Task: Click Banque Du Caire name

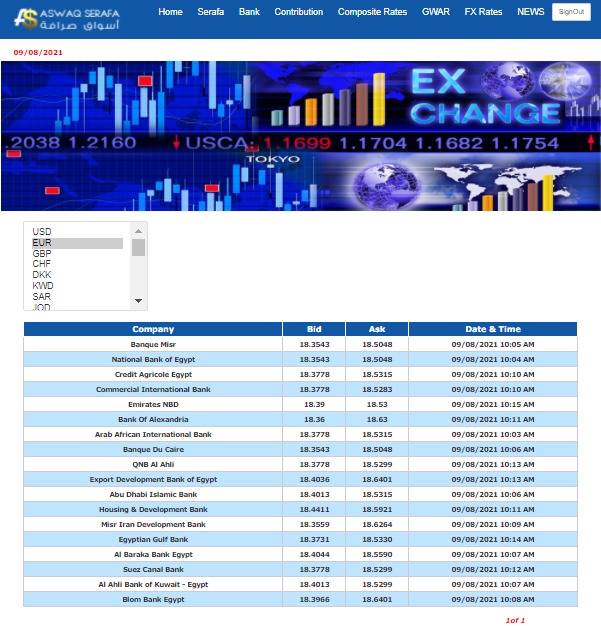Action: (x=153, y=450)
